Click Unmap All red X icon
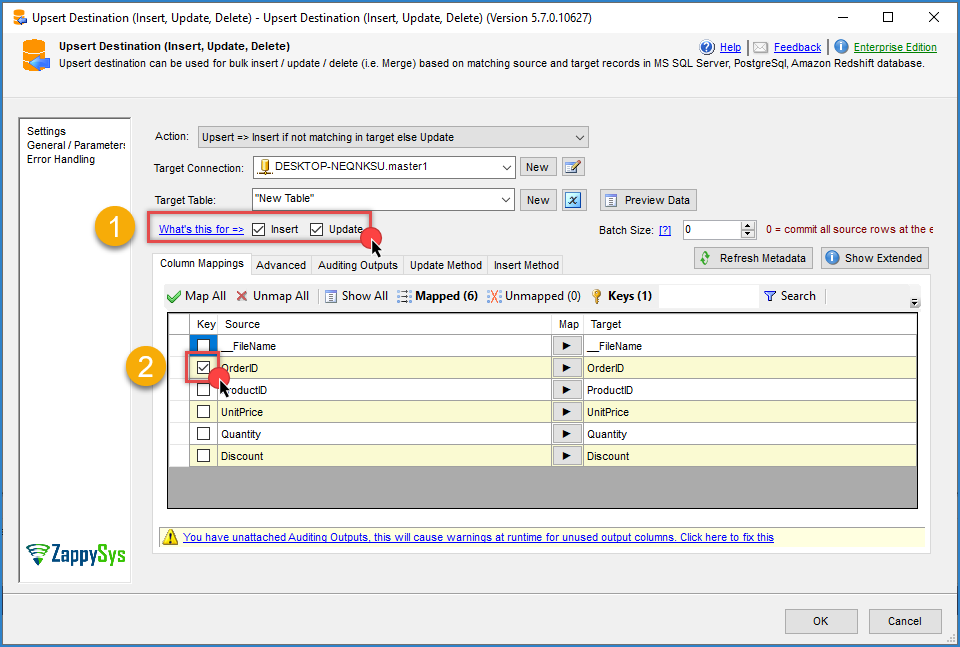 [x=242, y=296]
